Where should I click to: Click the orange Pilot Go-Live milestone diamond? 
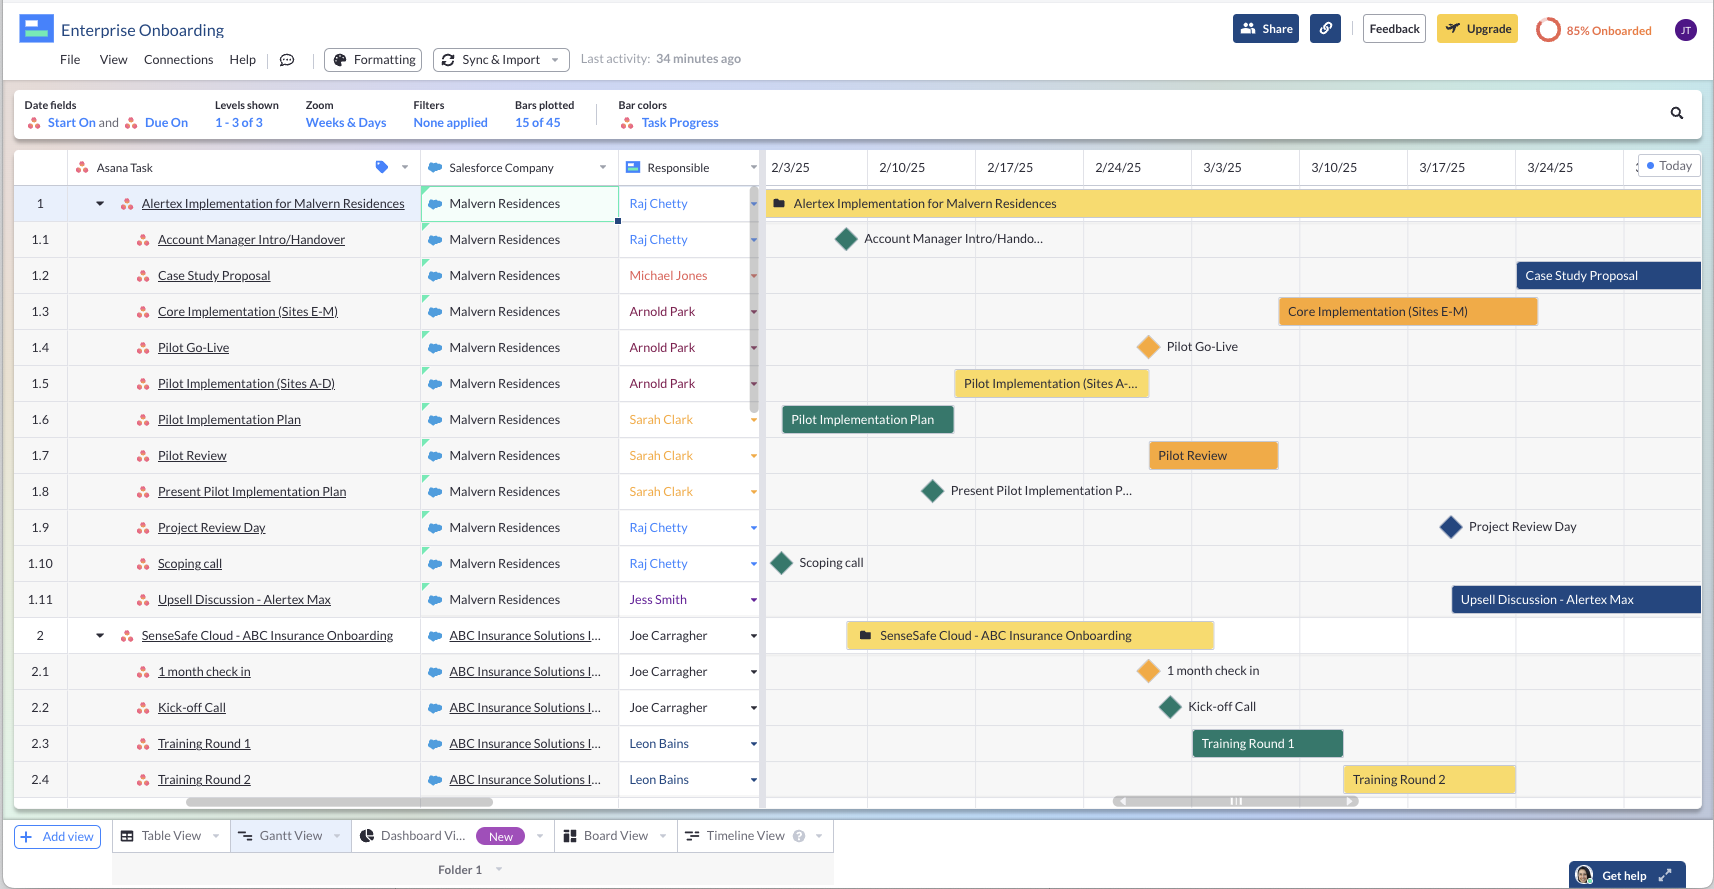tap(1149, 347)
